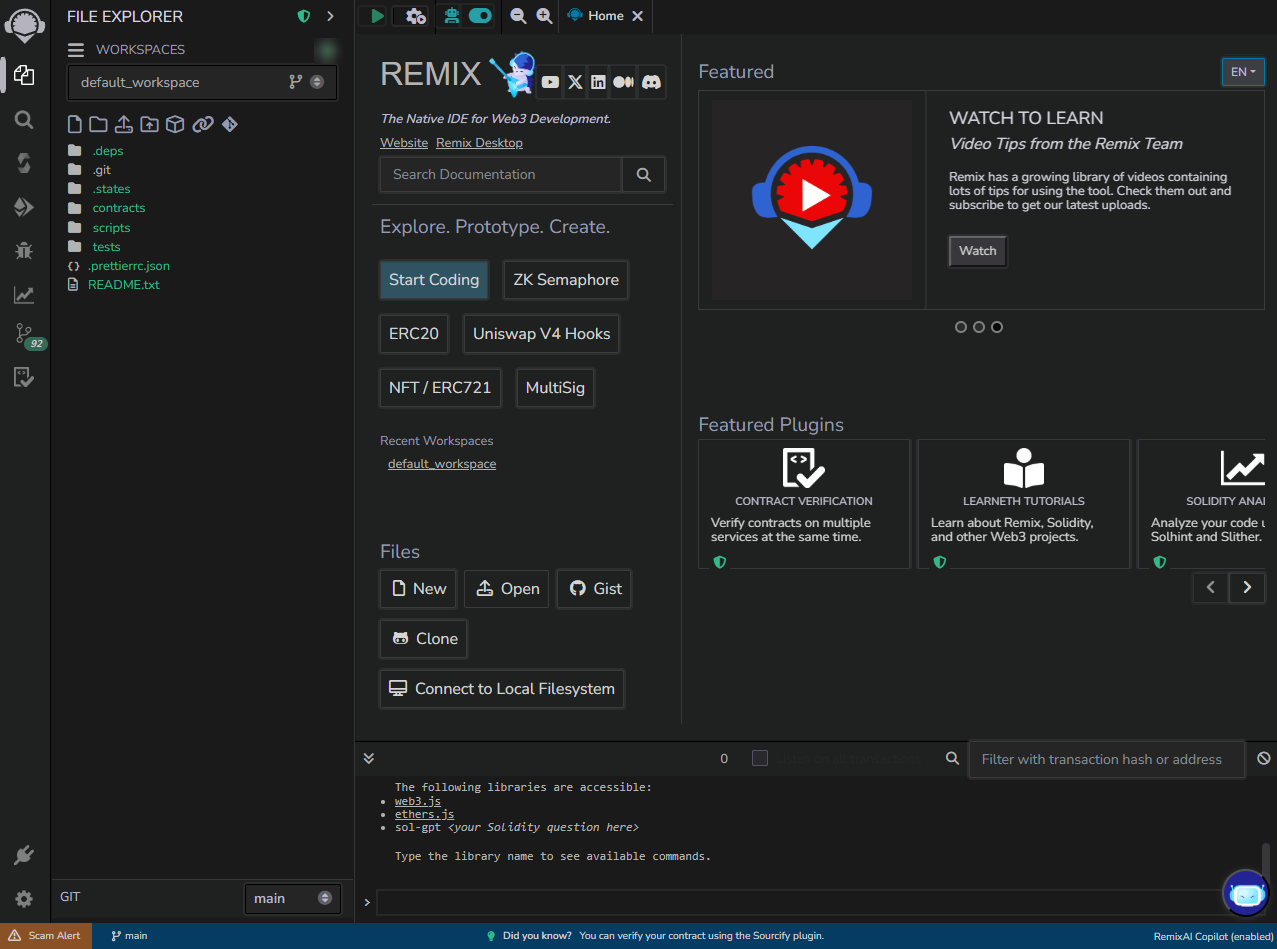1277x949 pixels.
Task: Click the Search Documentation field
Action: [x=501, y=174]
